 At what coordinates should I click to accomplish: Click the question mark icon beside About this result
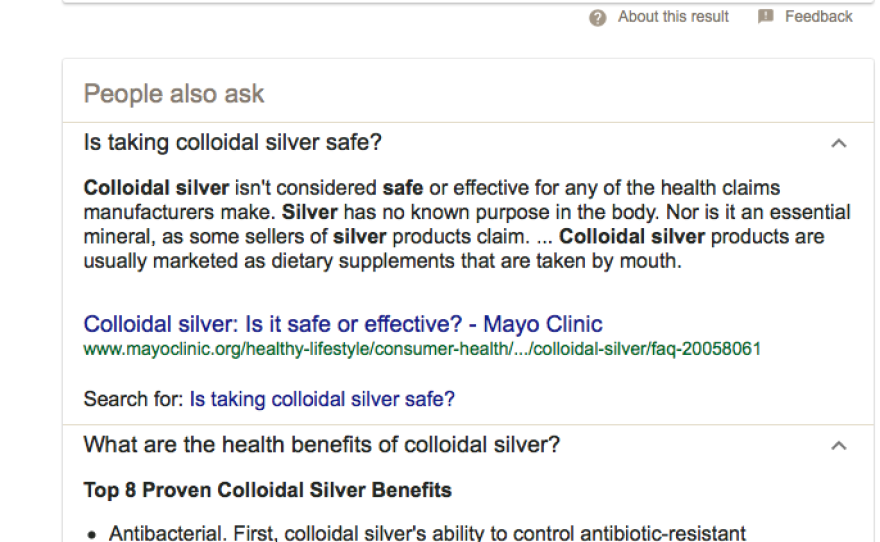598,17
